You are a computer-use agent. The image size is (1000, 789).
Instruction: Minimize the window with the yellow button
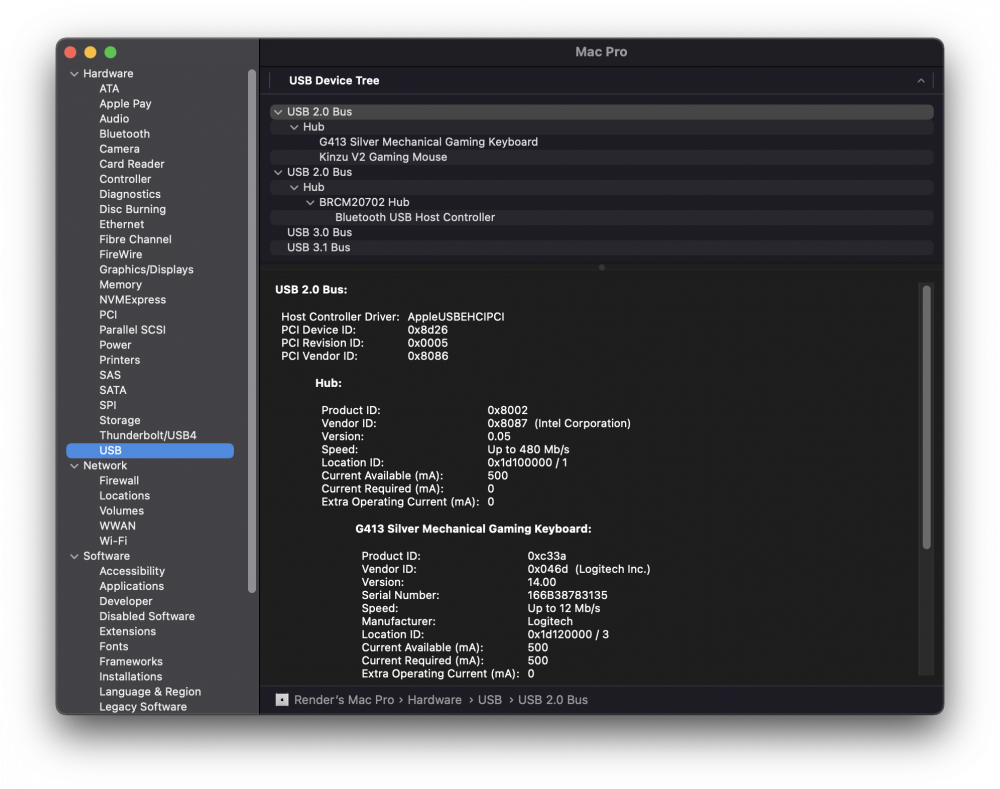tap(91, 52)
